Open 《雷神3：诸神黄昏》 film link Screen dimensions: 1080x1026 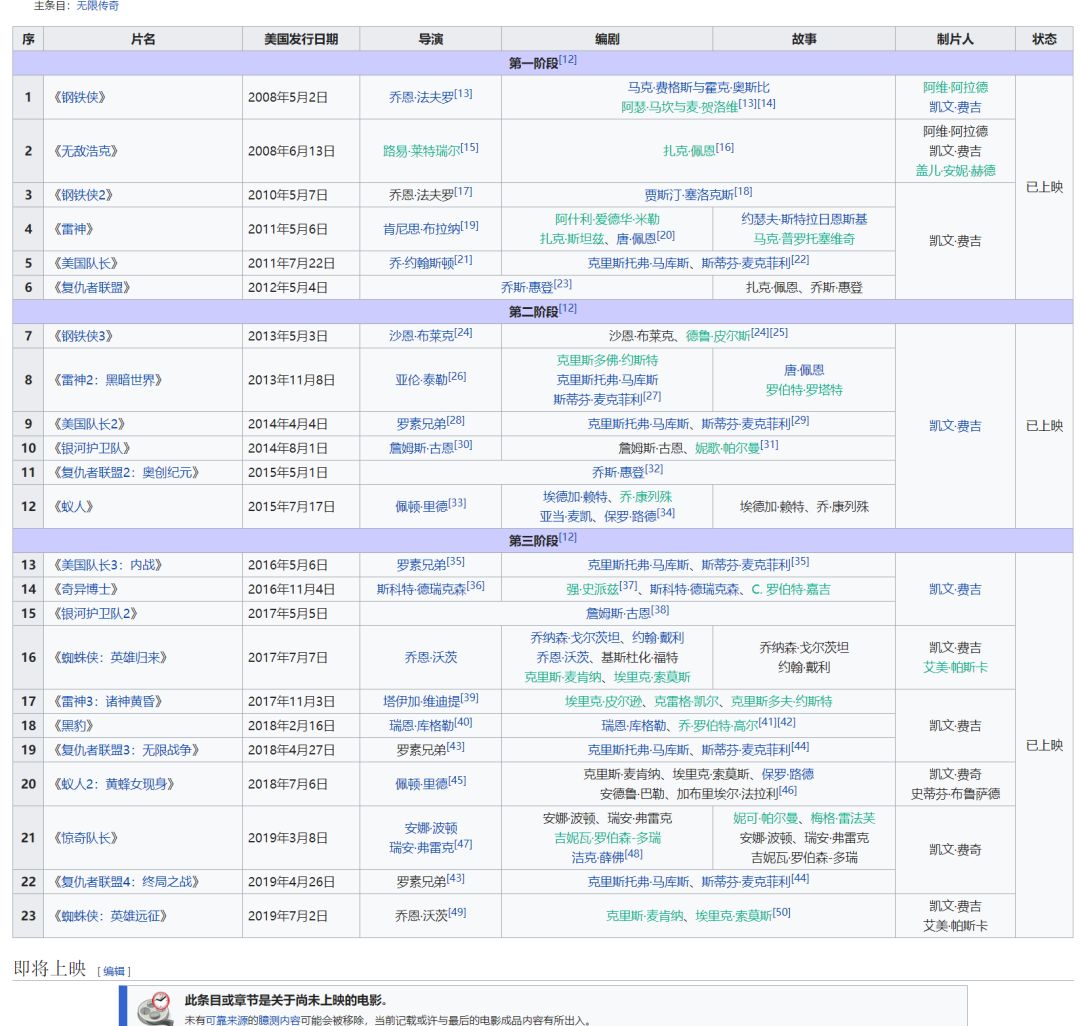107,701
